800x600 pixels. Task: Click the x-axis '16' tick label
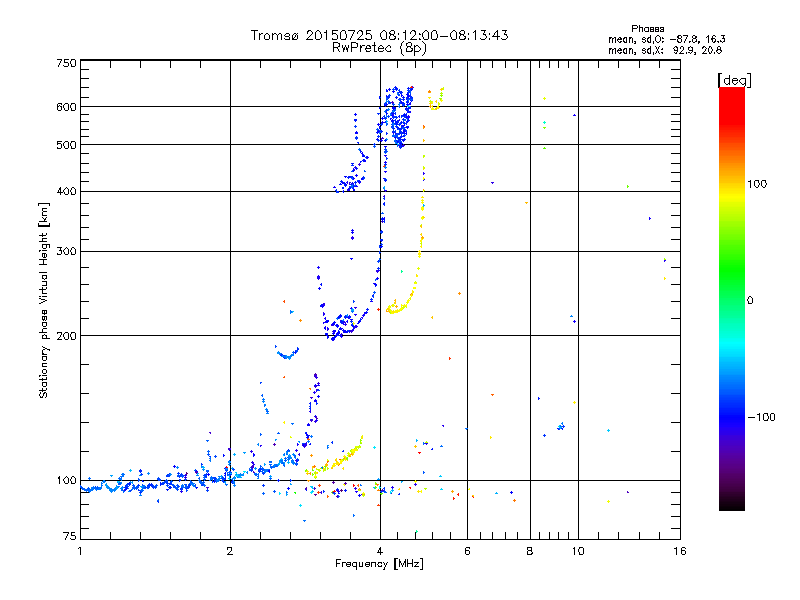tap(680, 551)
